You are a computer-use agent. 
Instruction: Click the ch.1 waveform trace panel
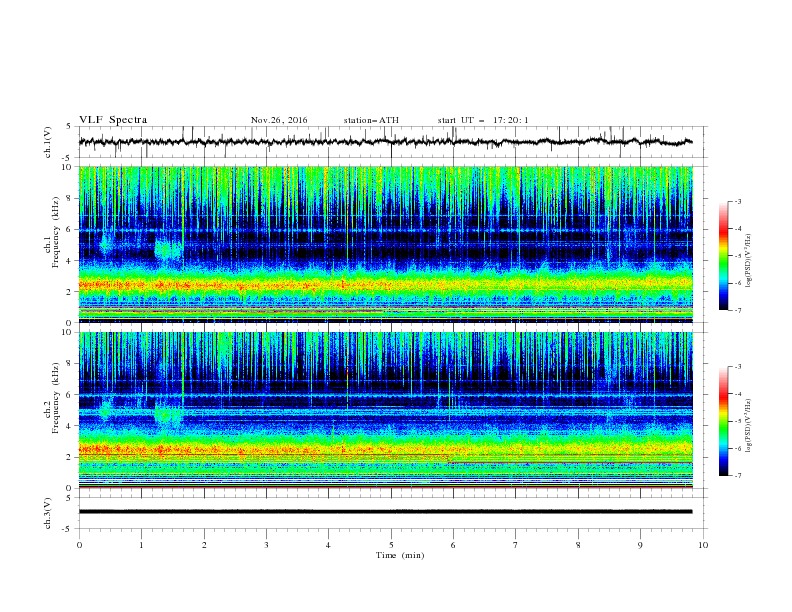(392, 142)
